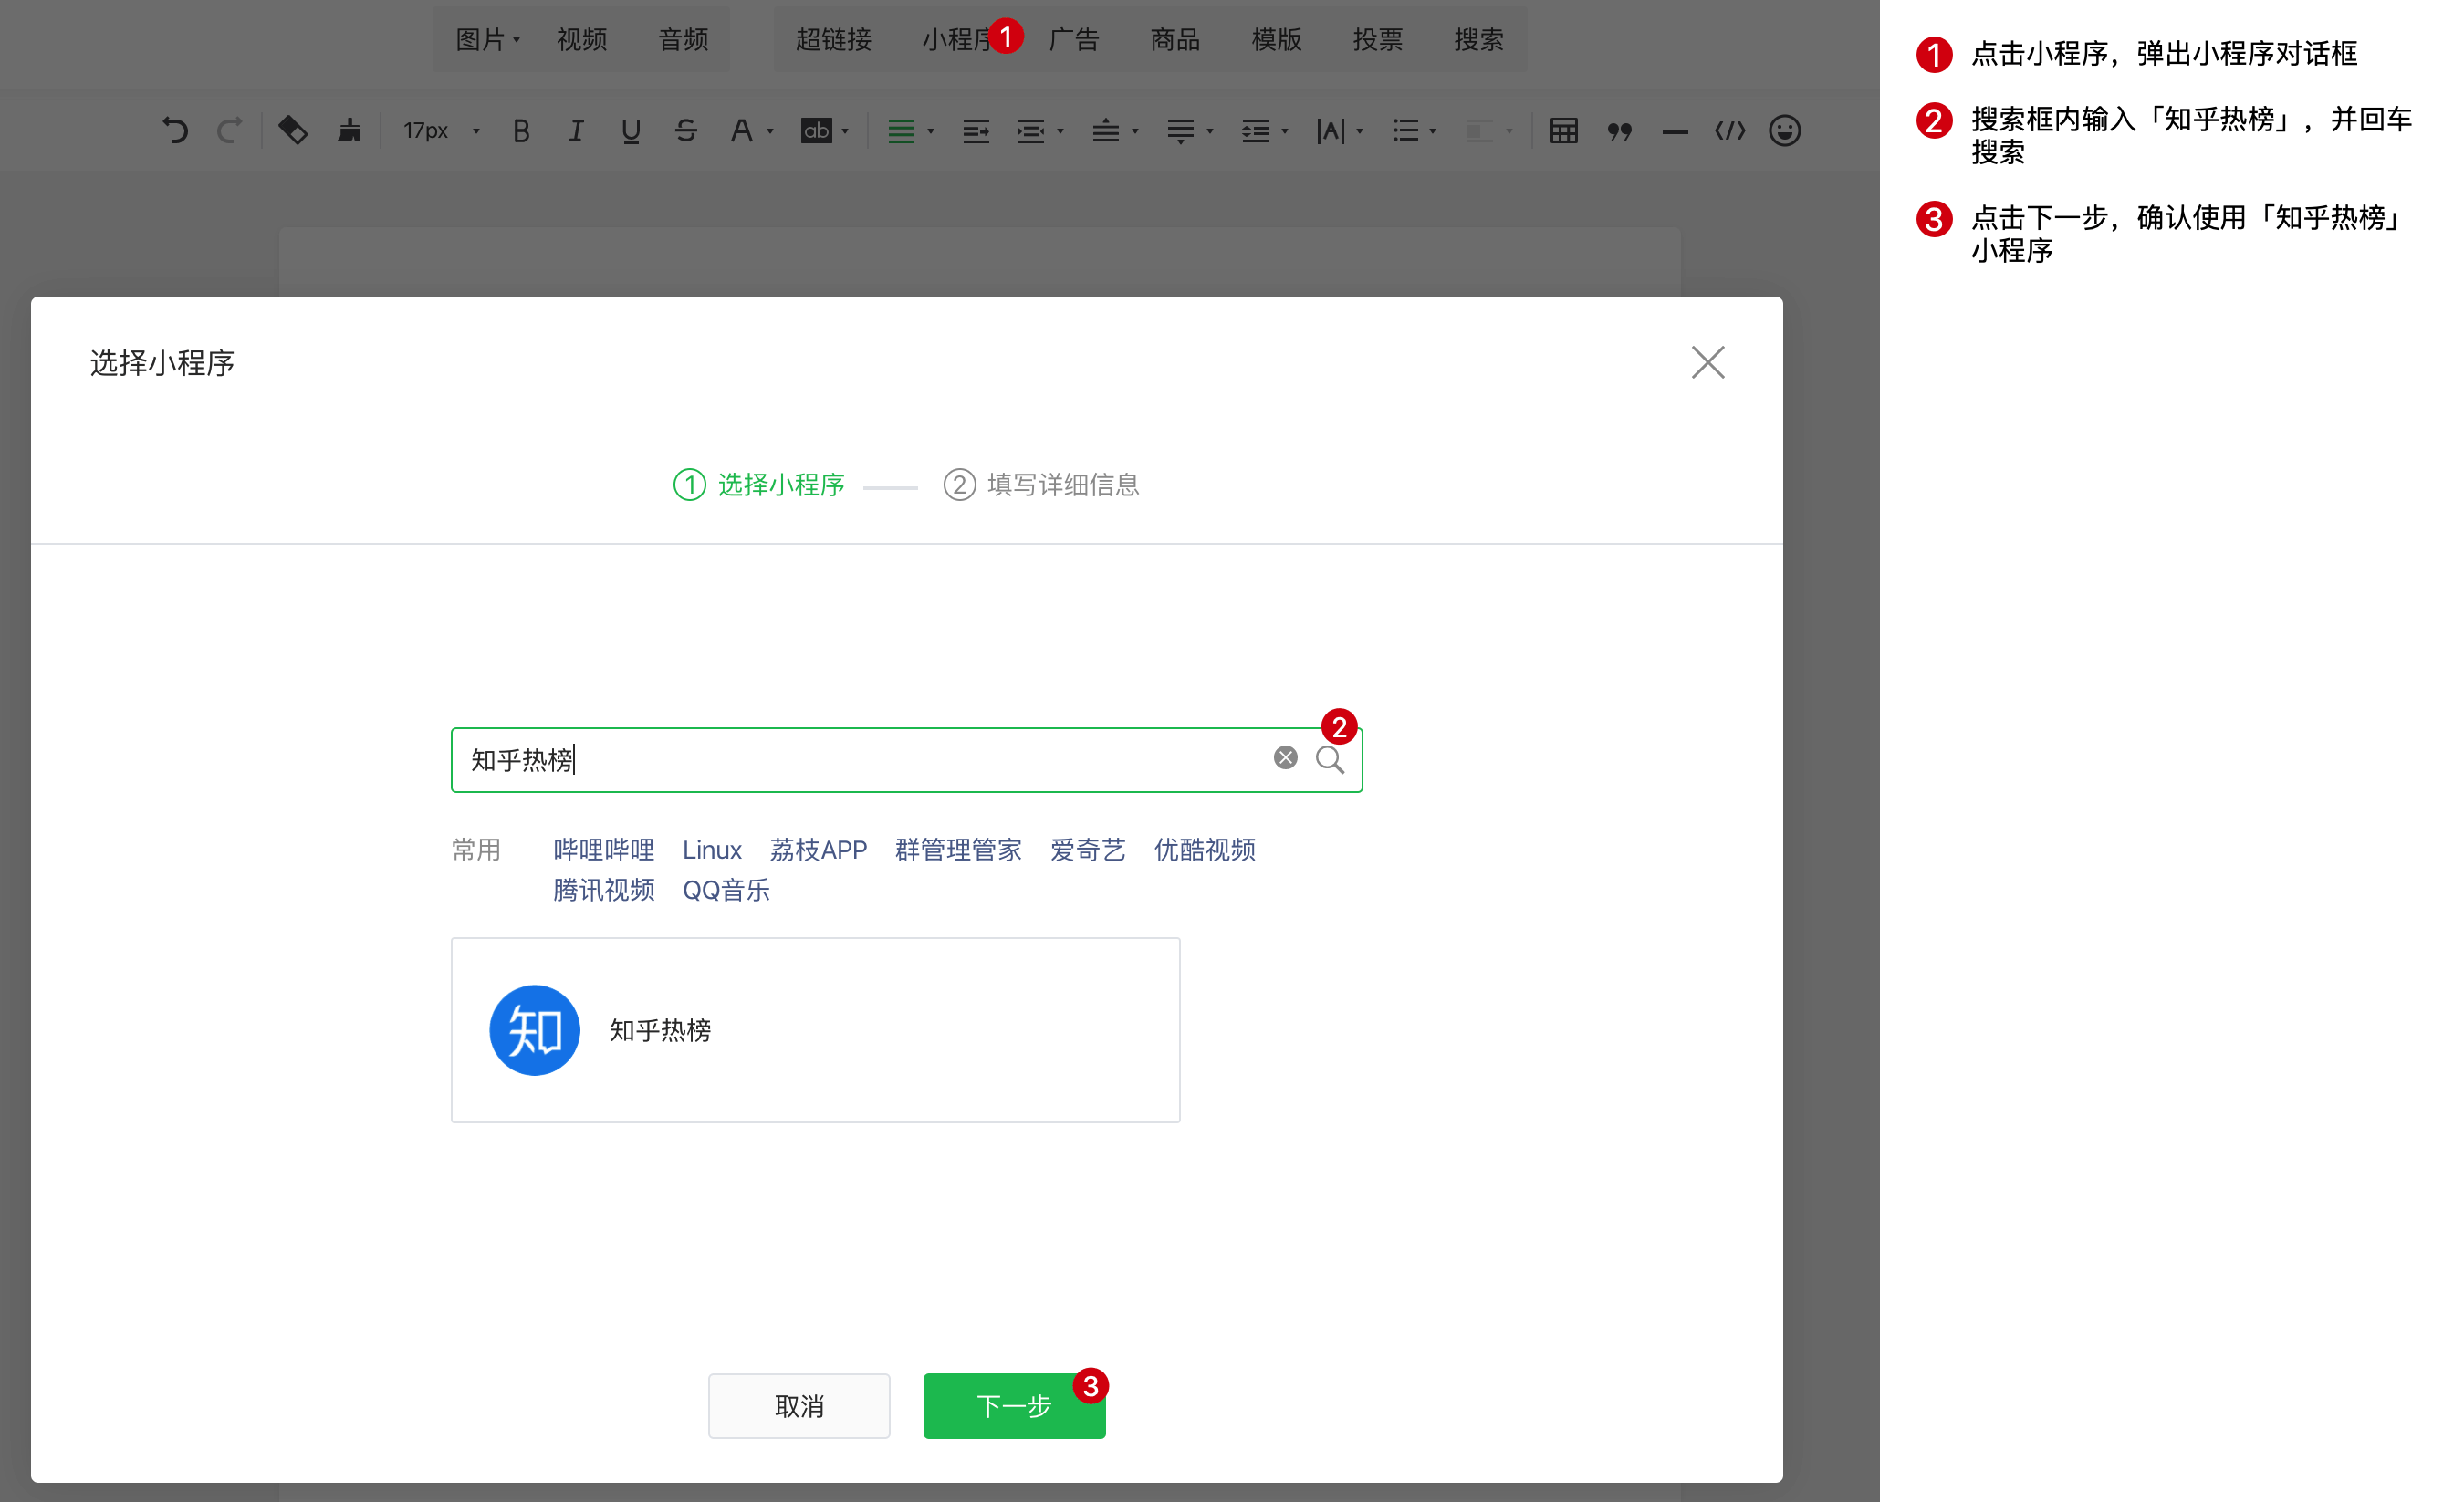Expand the bullet list dropdown arrow
Image resolution: width=2464 pixels, height=1502 pixels.
1433,132
